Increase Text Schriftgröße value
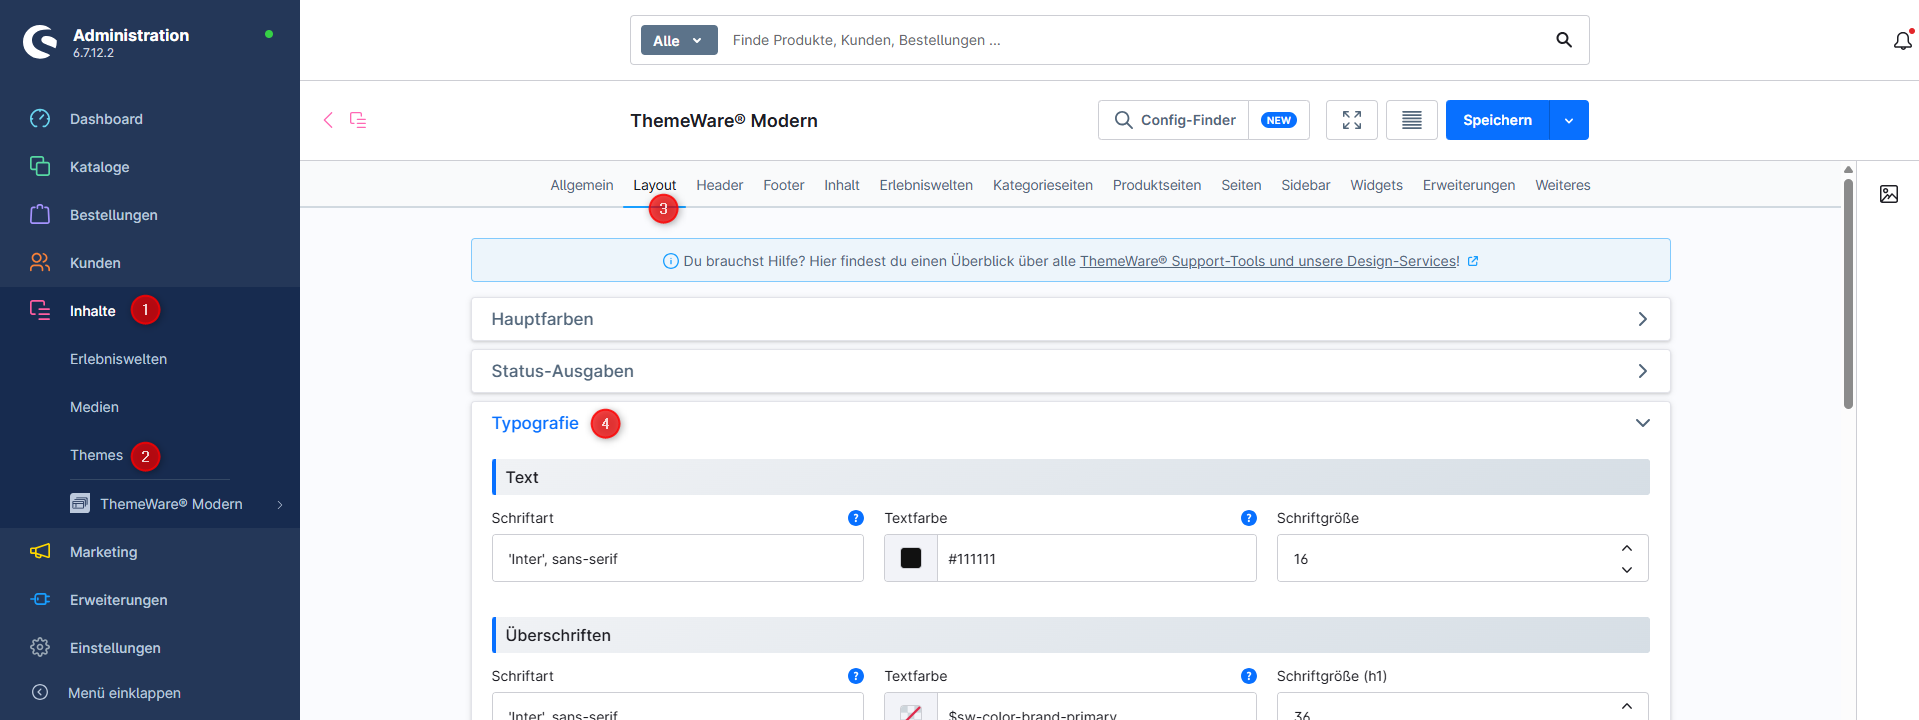This screenshot has height=720, width=1919. (x=1627, y=548)
